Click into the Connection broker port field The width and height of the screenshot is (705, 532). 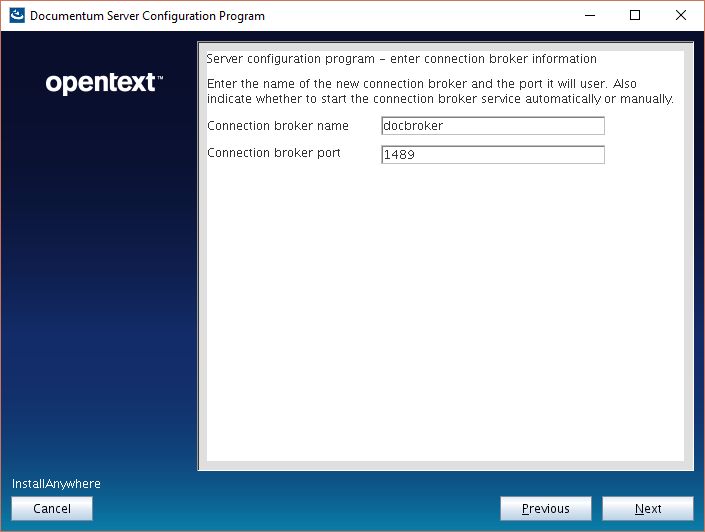coord(493,155)
